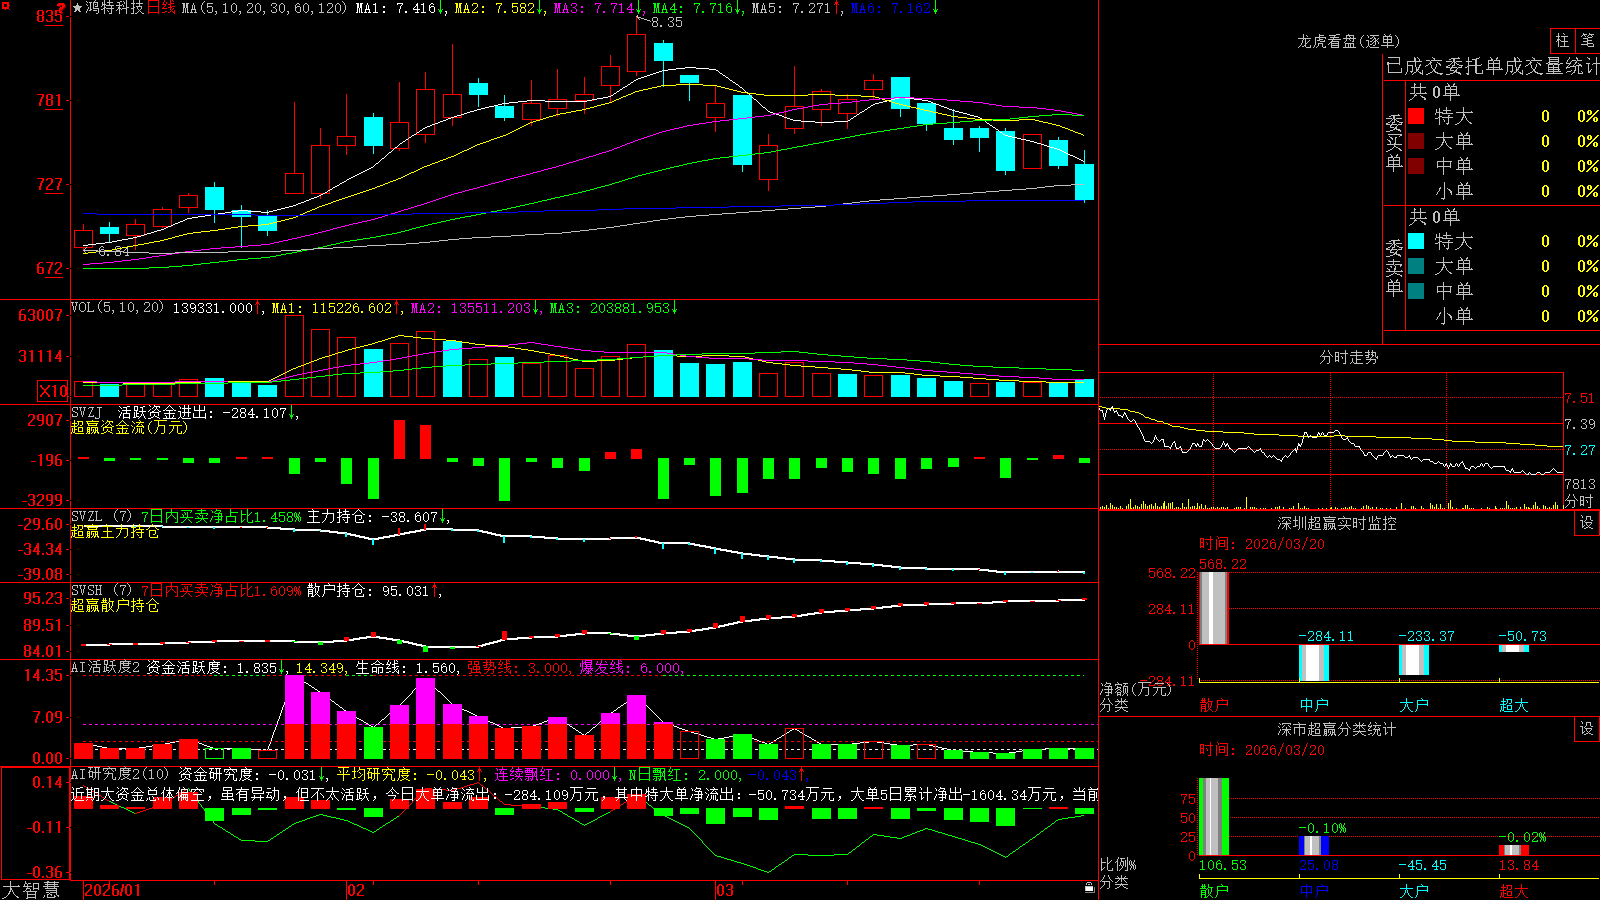This screenshot has height=900, width=1600.
Task: Click the 爆发线: 6.000 label
Action: [x=630, y=668]
